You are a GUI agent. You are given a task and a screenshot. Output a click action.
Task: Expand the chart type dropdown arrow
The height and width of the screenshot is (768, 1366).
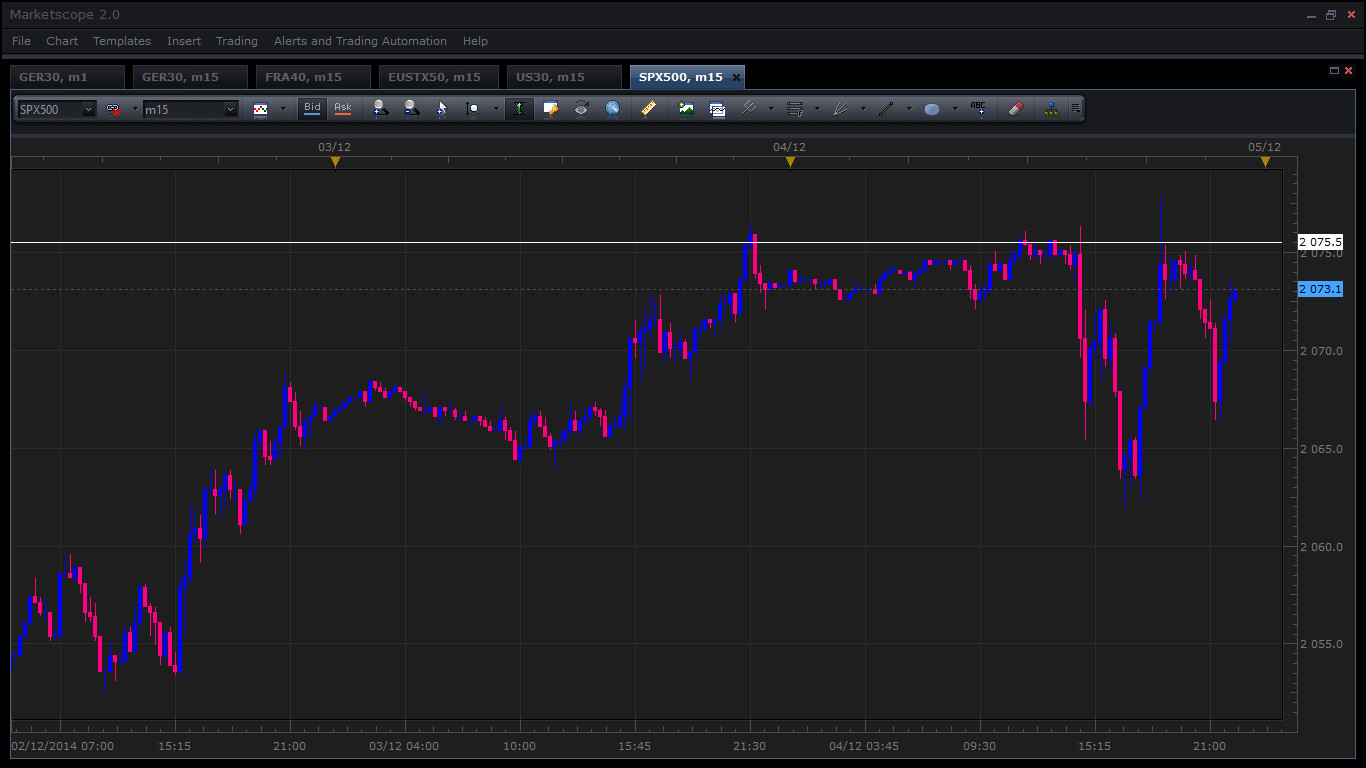(x=283, y=109)
